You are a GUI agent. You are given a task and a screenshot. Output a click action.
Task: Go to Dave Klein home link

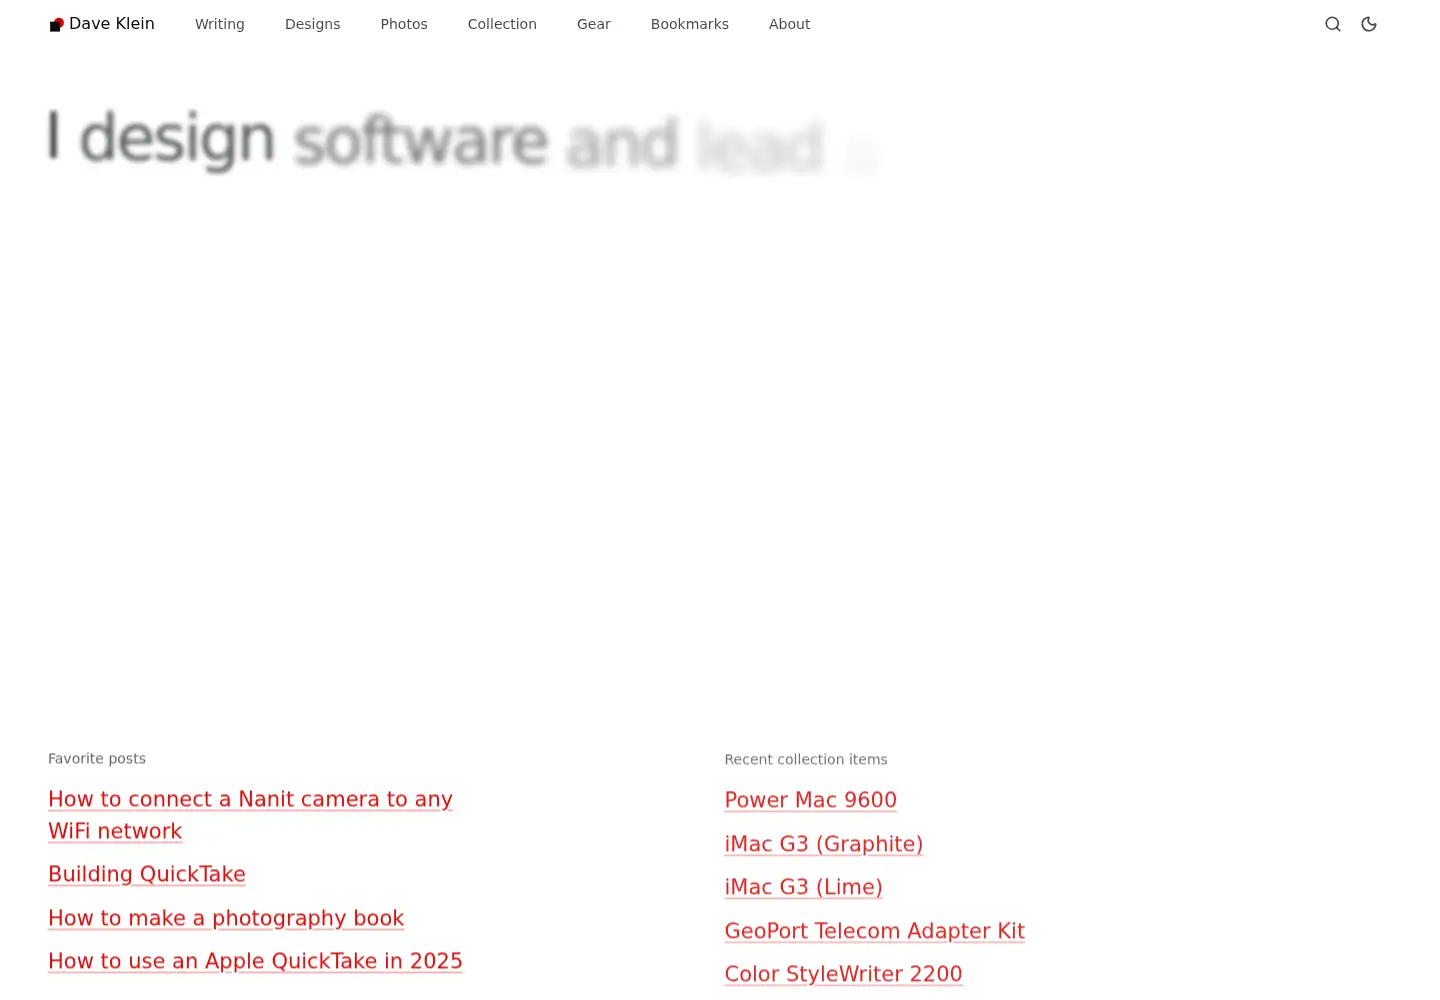(x=102, y=24)
